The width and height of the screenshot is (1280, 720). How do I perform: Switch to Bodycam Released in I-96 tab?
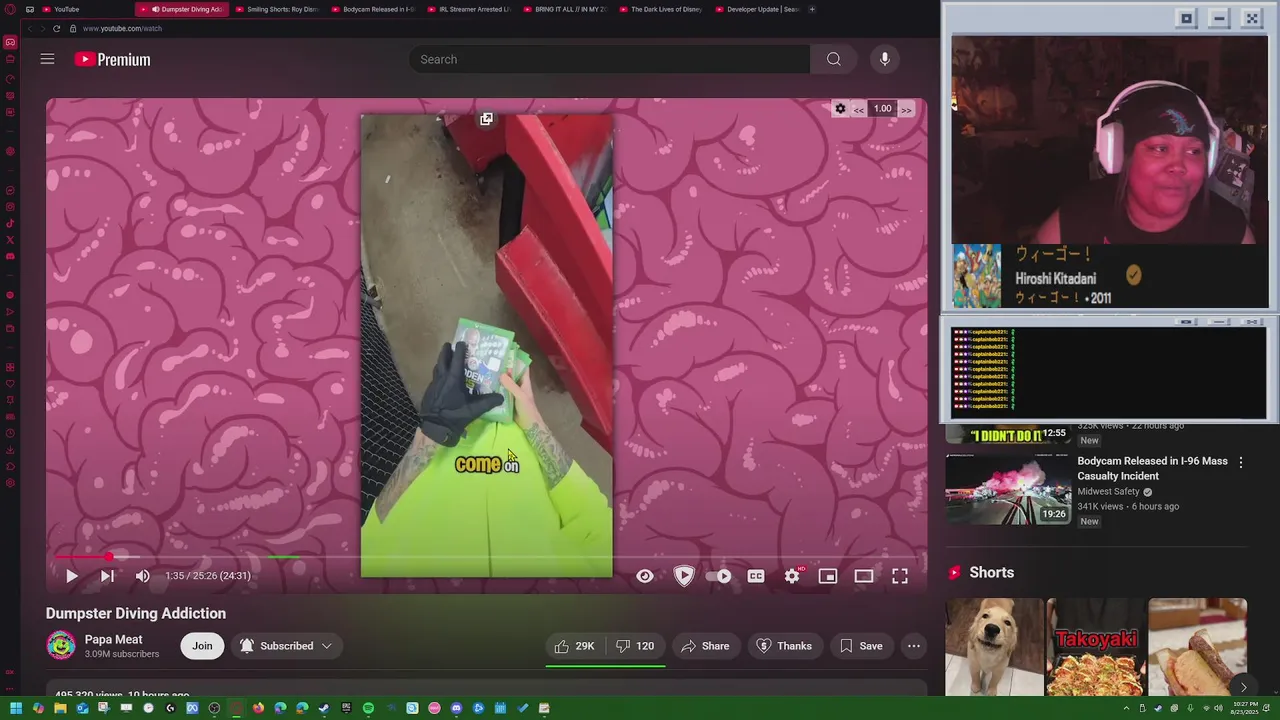374,9
